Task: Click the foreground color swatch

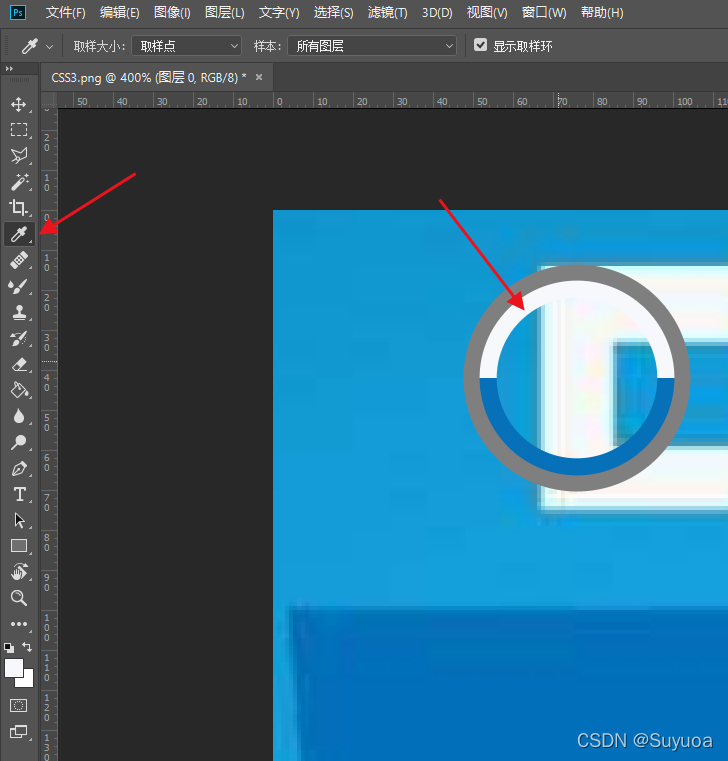Action: 14,668
